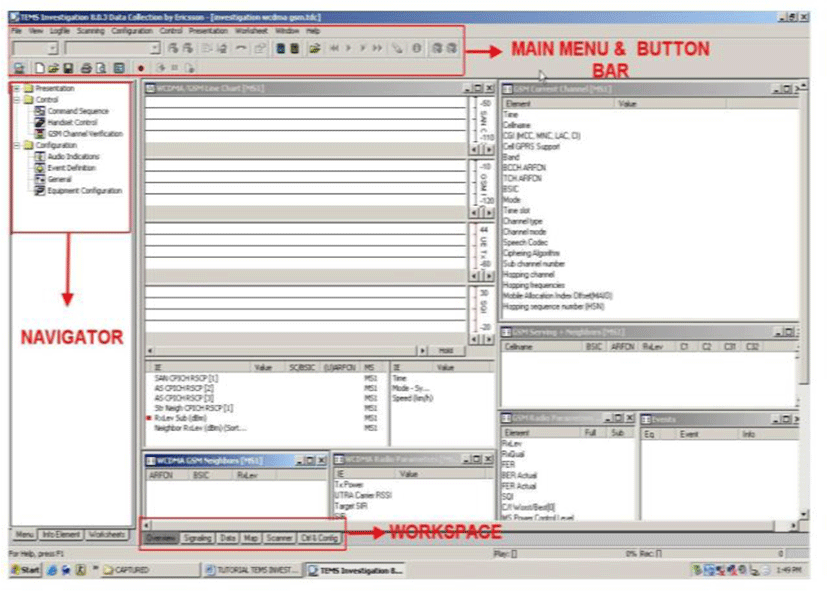Select Equipment Configuration in the Navigator tree
The image size is (827, 591).
point(84,191)
